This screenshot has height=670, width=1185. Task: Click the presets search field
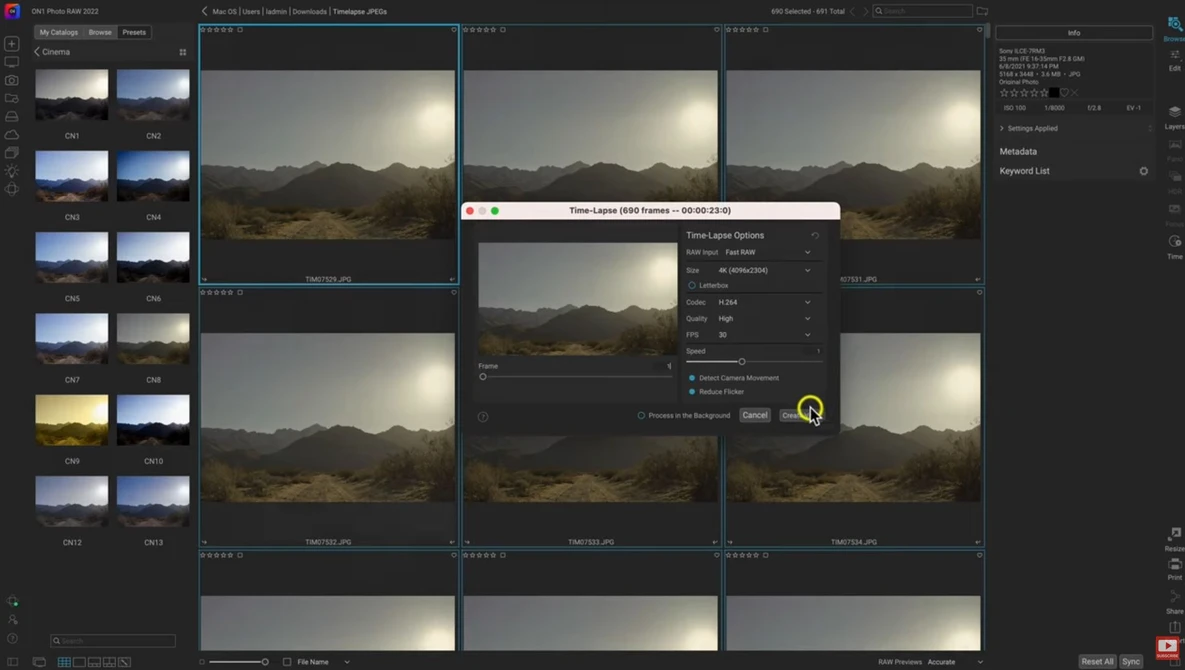pyautogui.click(x=113, y=641)
